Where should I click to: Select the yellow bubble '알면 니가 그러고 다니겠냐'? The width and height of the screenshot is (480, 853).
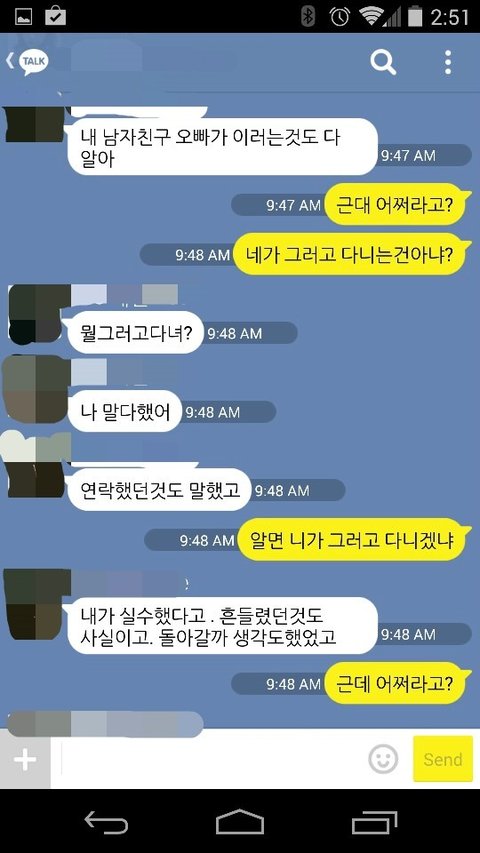(x=353, y=540)
